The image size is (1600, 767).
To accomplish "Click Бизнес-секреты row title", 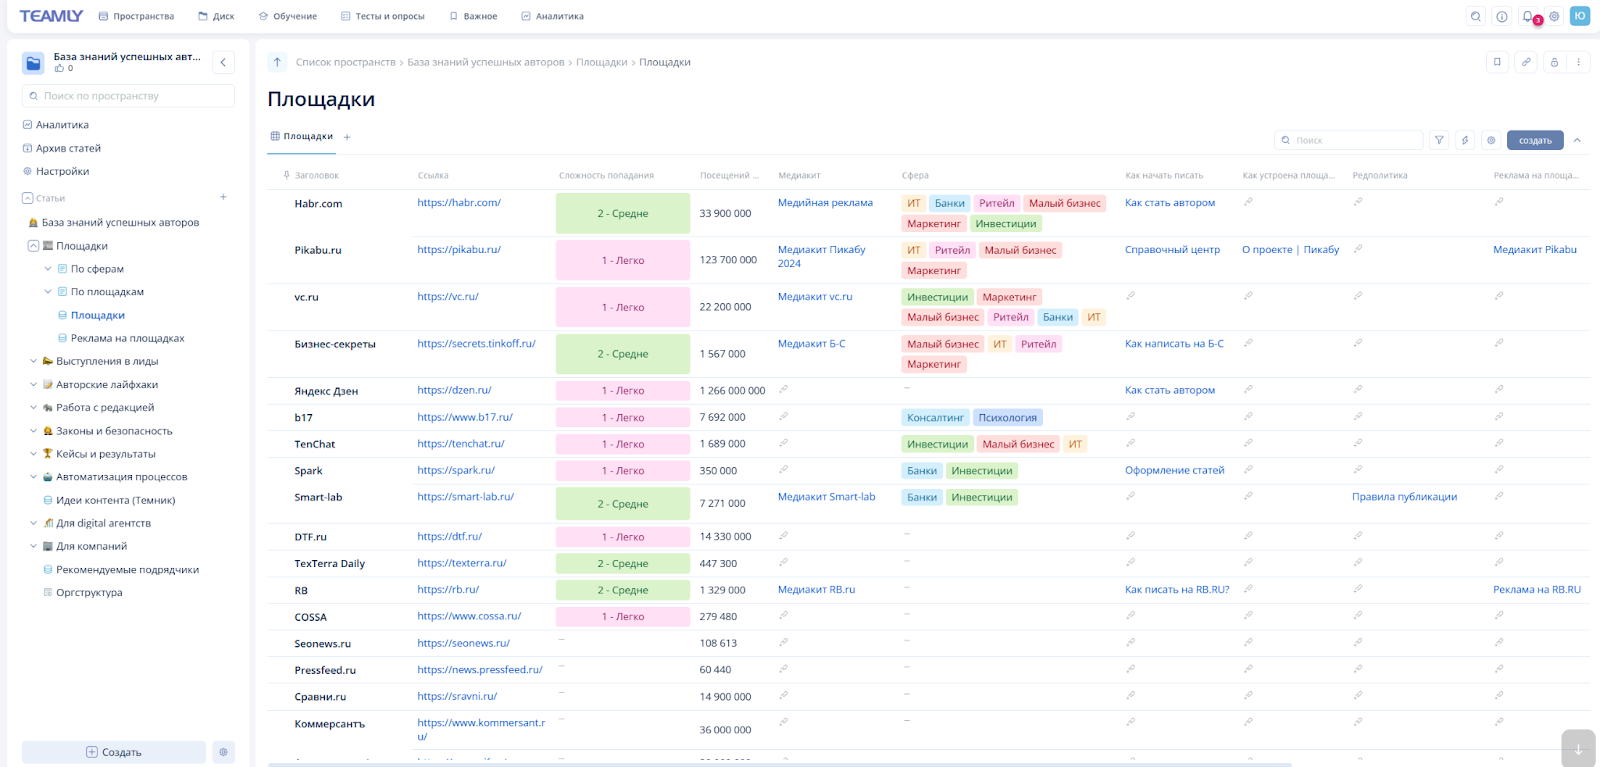I will point(335,344).
